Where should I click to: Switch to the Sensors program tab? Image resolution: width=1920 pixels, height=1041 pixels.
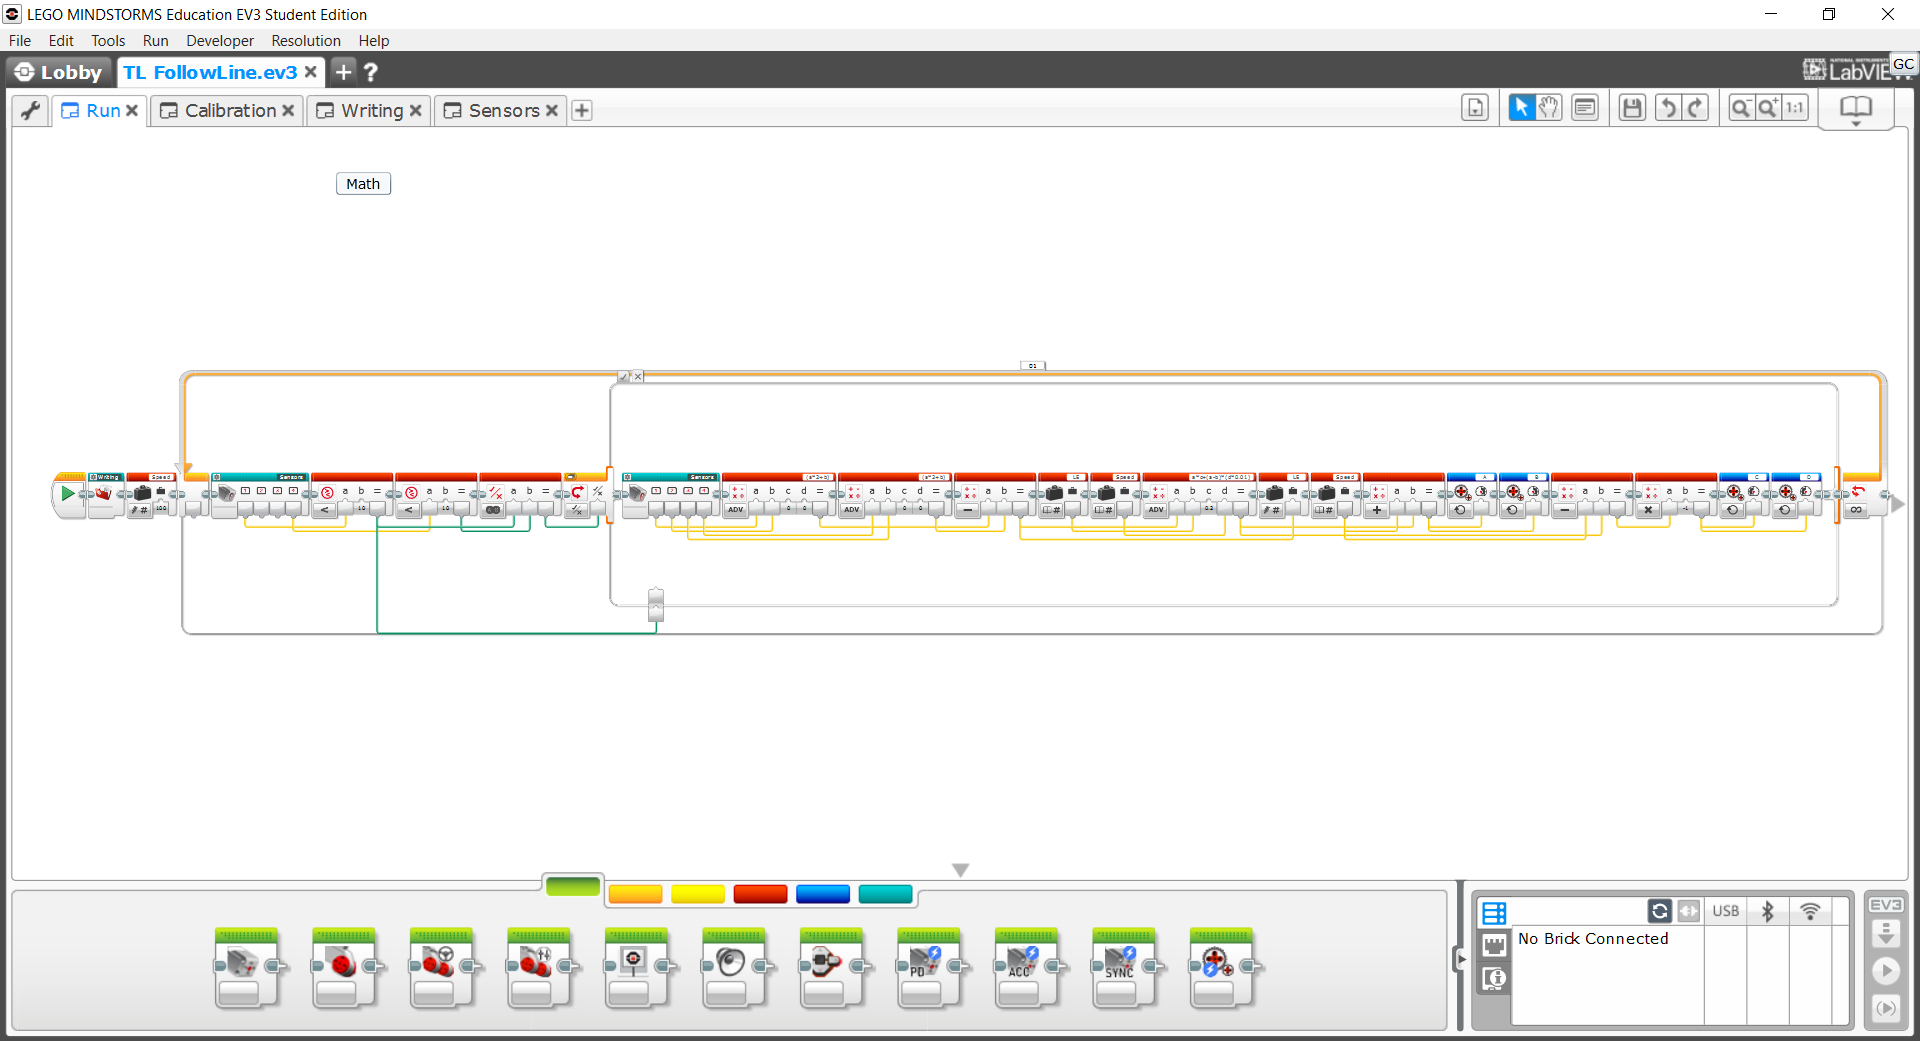pos(503,110)
